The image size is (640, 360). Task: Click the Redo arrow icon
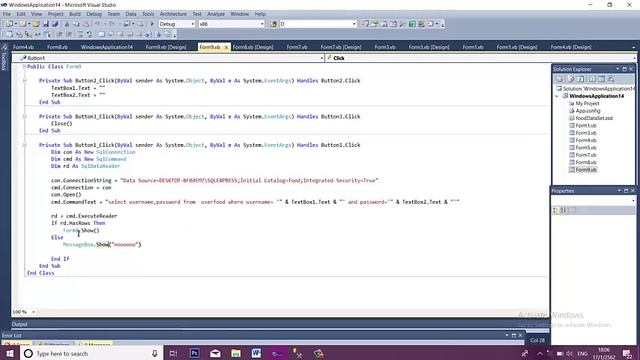coord(111,24)
